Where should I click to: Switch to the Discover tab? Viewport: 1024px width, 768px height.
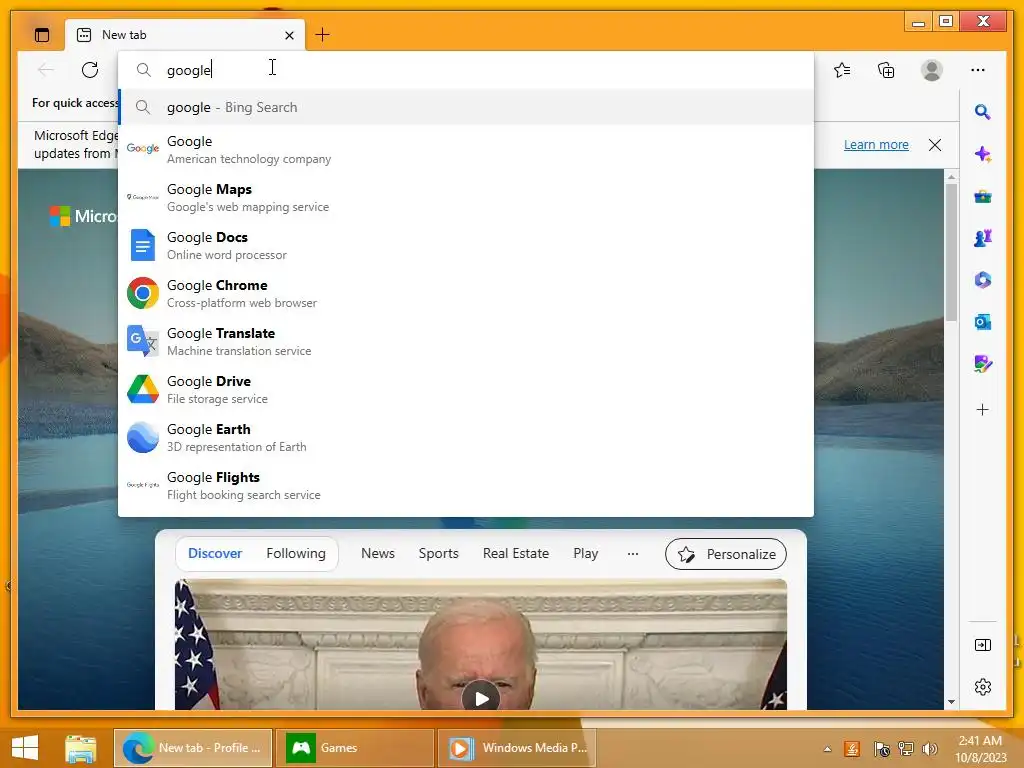click(x=215, y=553)
